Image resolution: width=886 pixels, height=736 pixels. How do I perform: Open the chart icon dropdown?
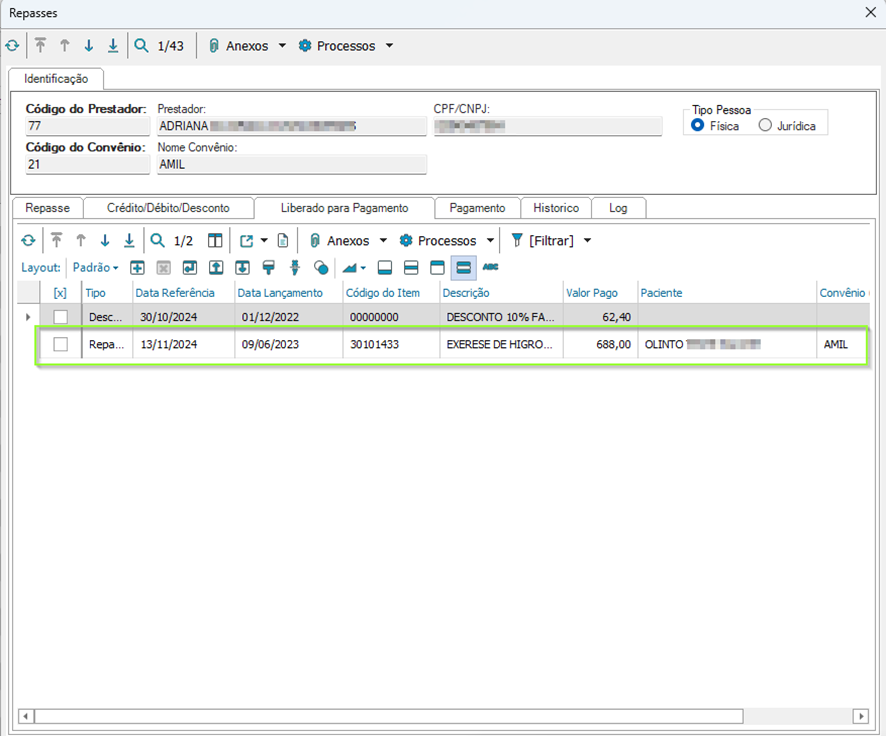[x=363, y=268]
